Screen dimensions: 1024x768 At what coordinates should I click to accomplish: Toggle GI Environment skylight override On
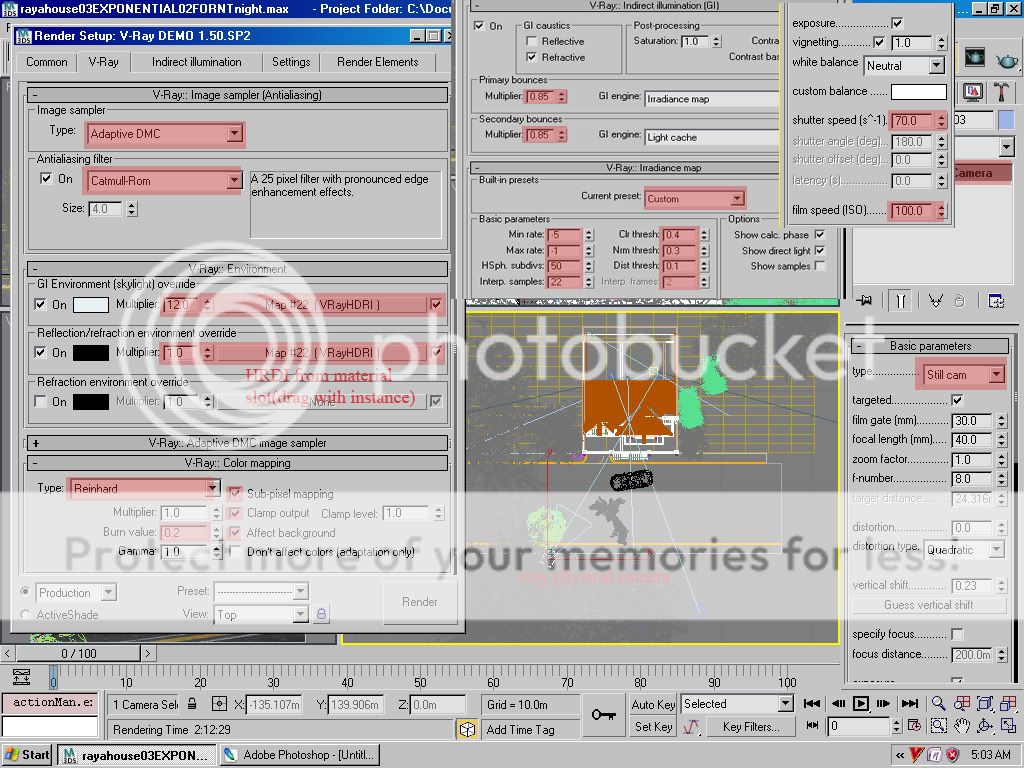coord(40,304)
